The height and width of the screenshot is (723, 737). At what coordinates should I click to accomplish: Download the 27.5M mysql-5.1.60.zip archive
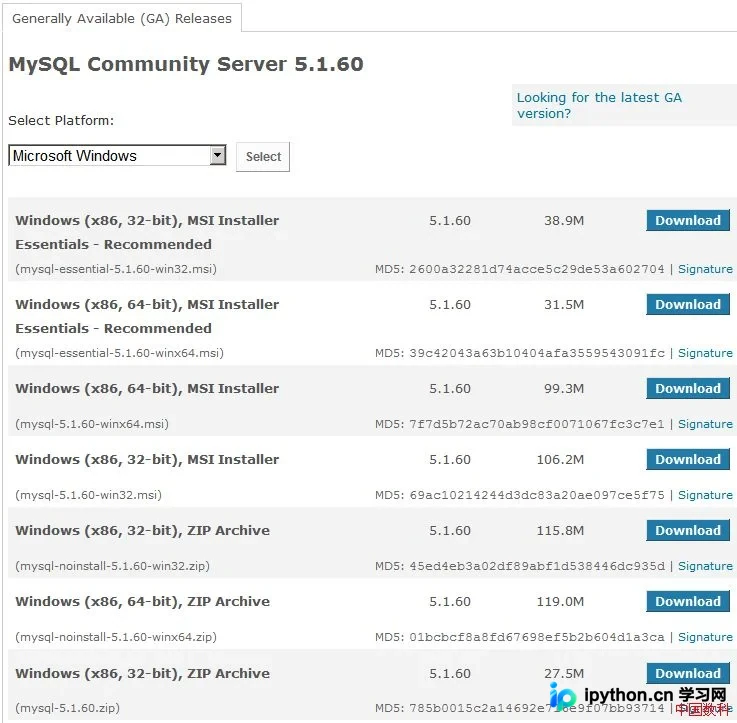click(x=688, y=674)
